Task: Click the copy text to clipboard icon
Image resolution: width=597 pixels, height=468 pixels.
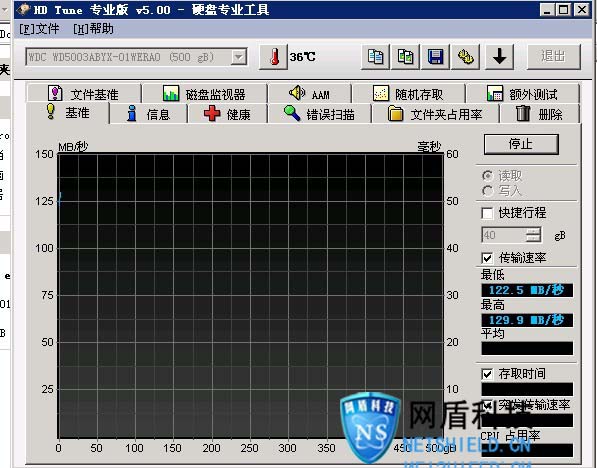Action: click(x=375, y=57)
